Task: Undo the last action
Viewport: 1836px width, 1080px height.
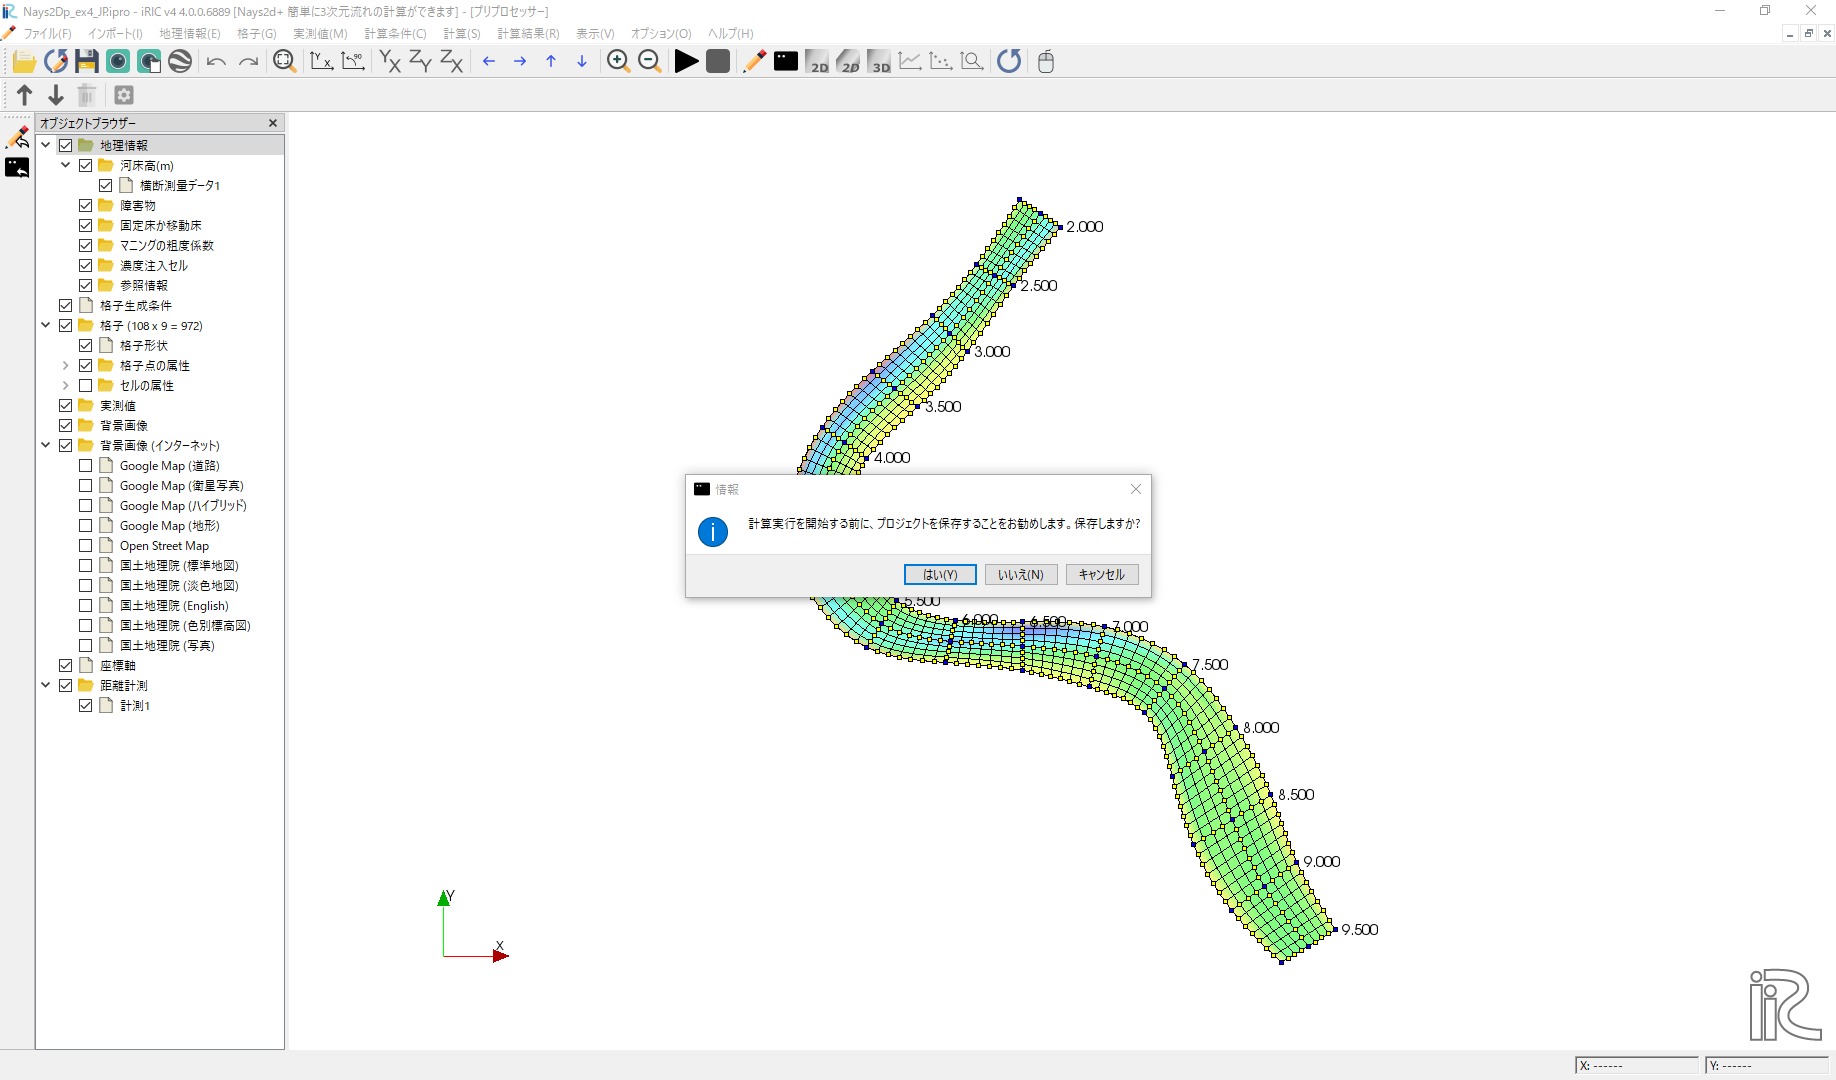Action: click(216, 62)
